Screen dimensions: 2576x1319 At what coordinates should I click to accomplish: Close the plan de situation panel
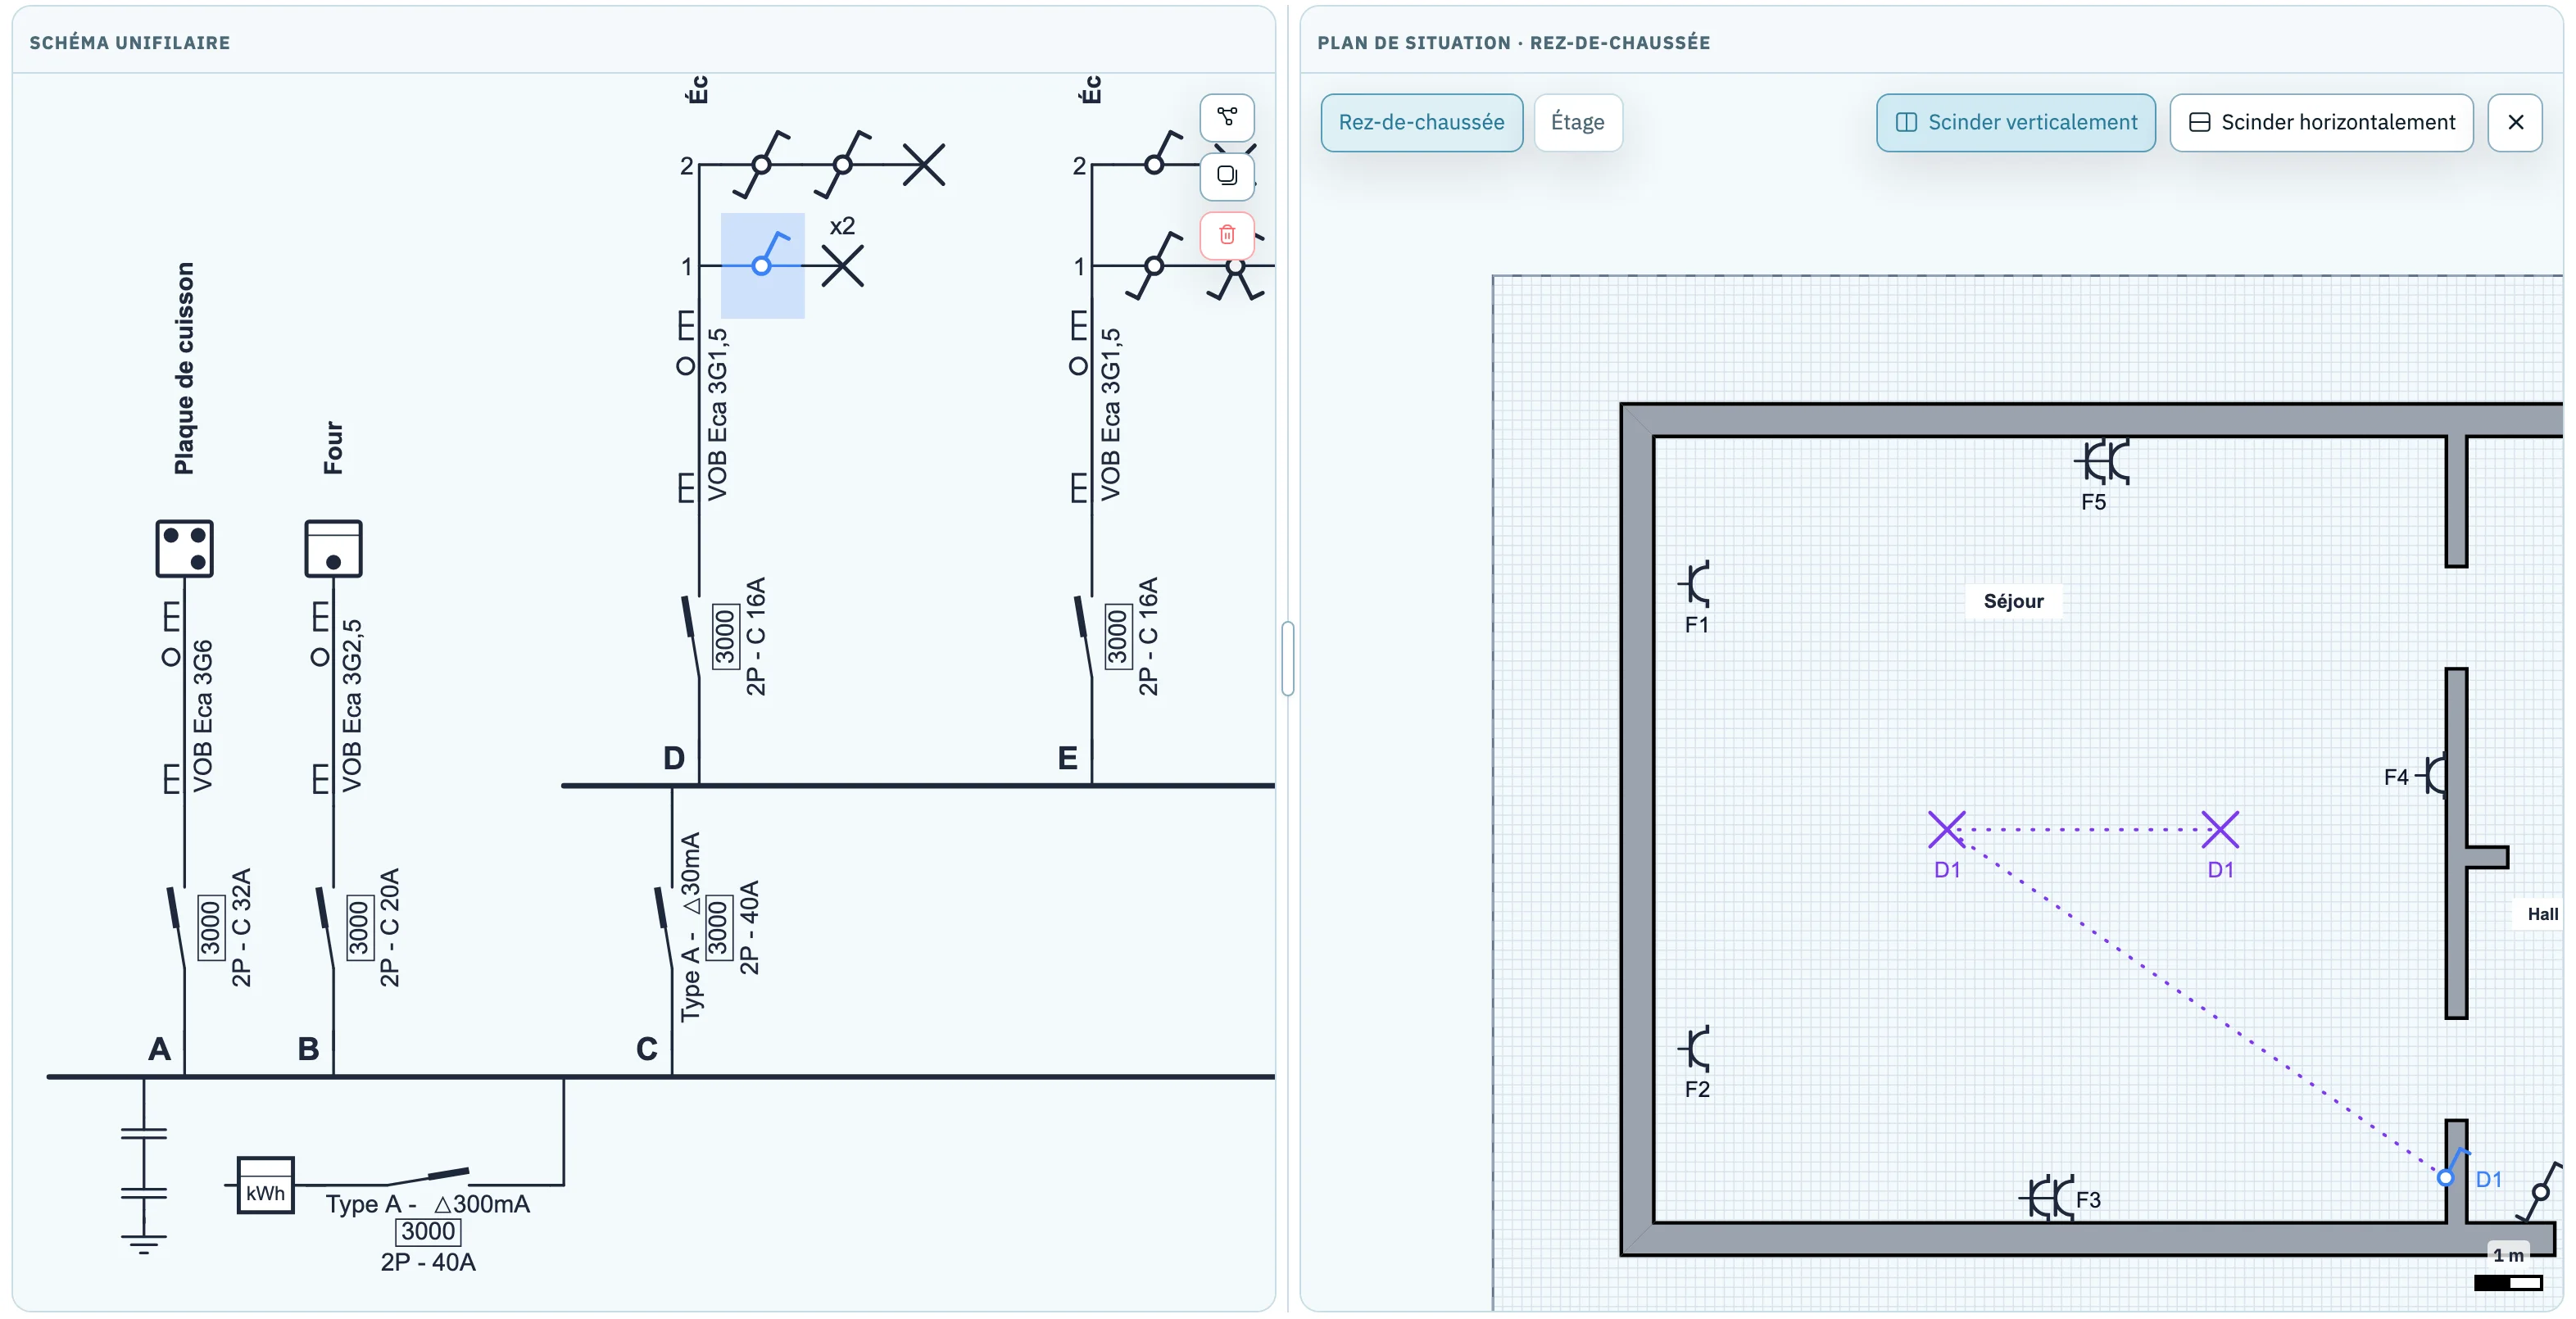(x=2515, y=122)
